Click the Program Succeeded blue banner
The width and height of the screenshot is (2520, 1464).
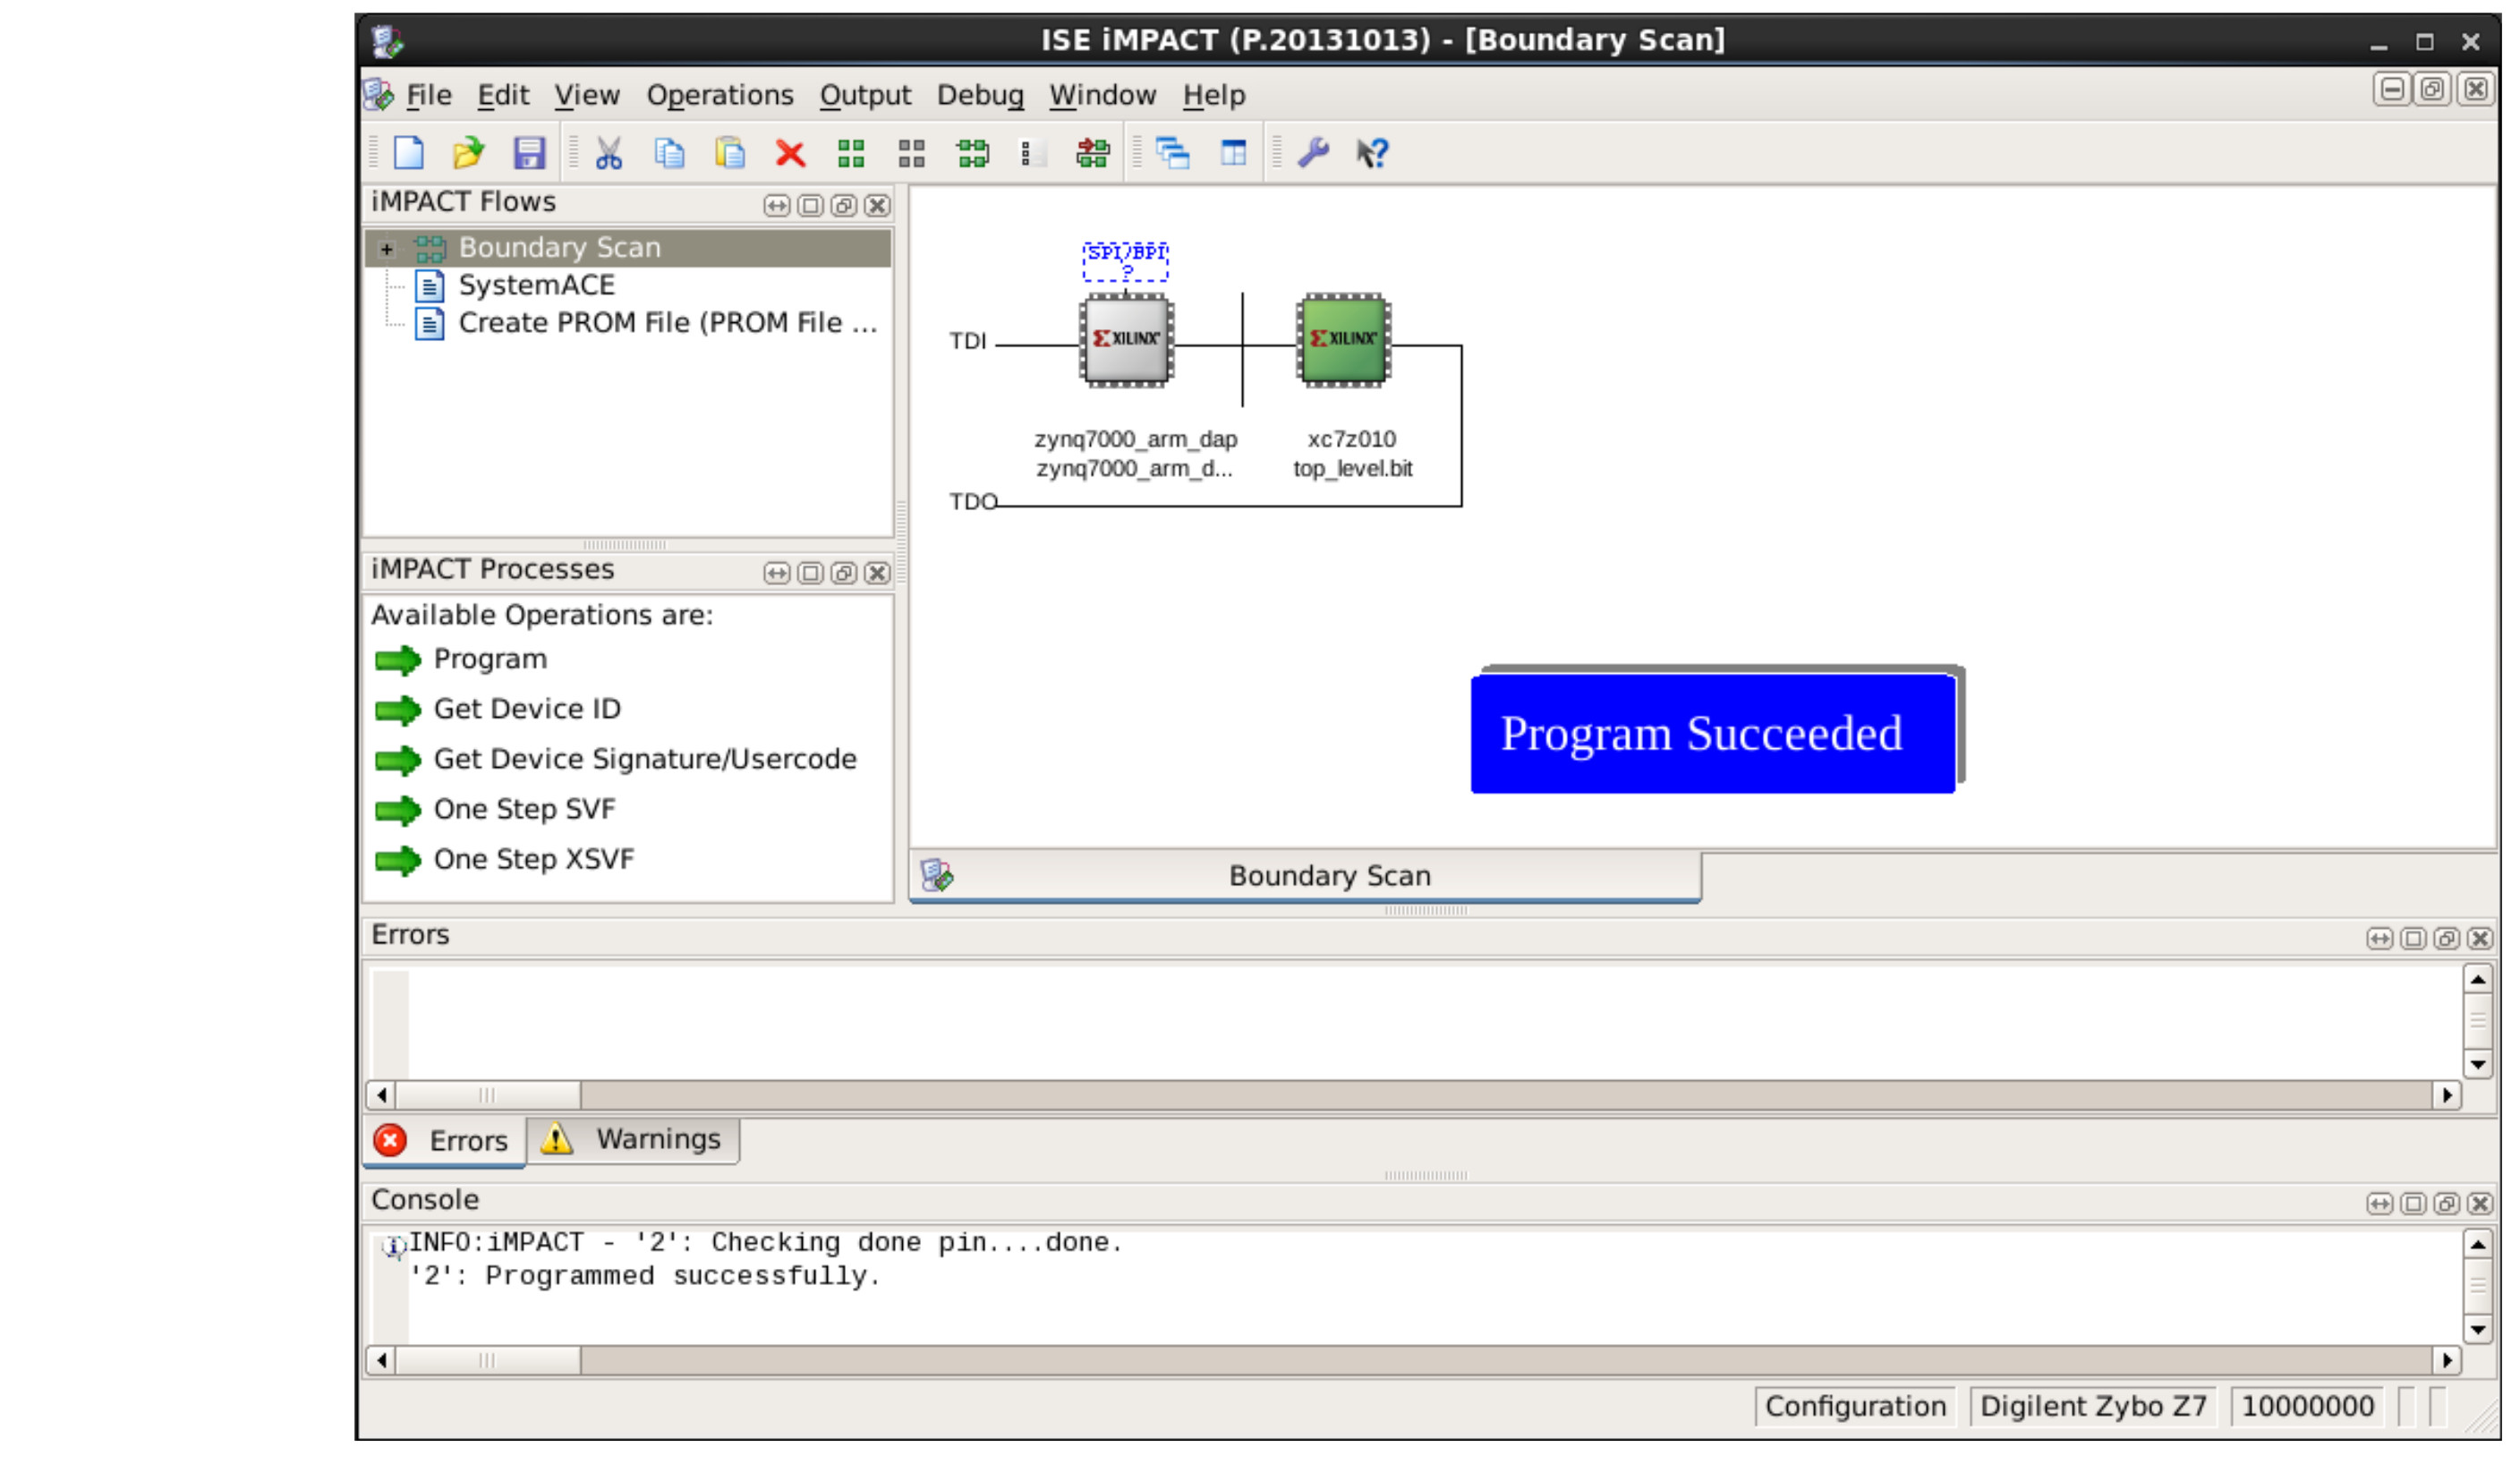point(1714,735)
